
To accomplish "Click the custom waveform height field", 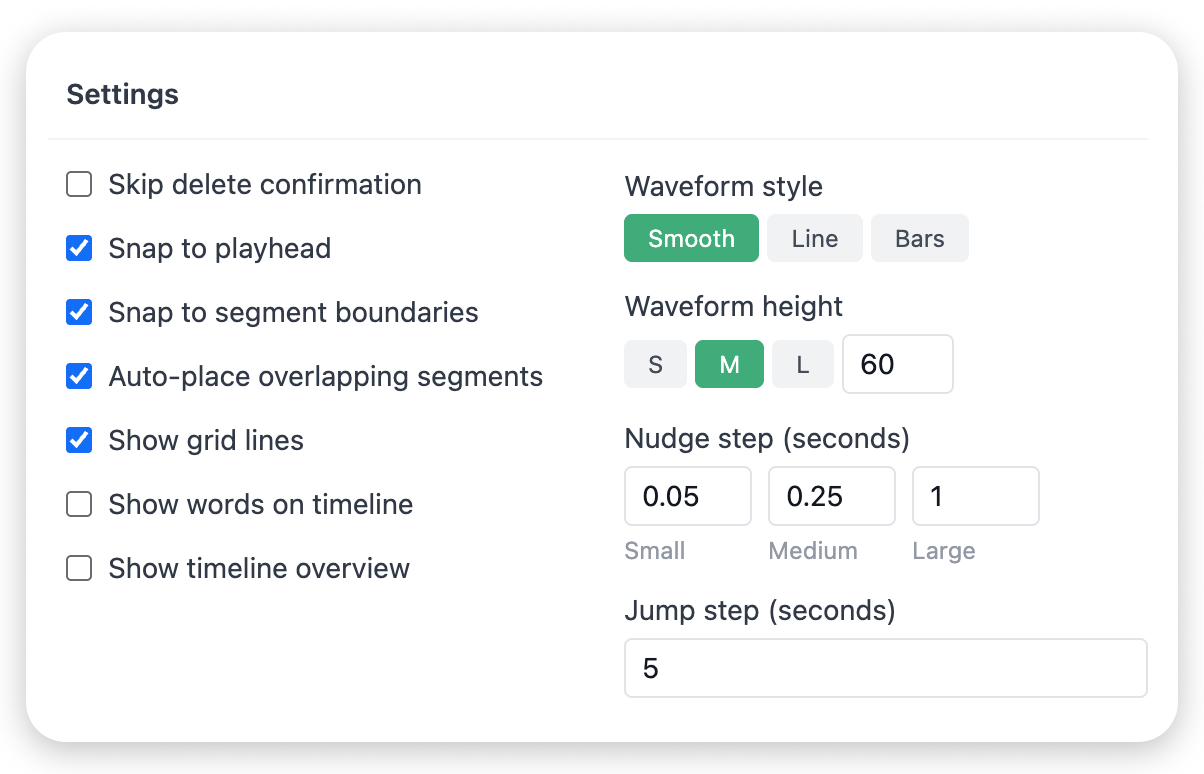I will pos(897,364).
